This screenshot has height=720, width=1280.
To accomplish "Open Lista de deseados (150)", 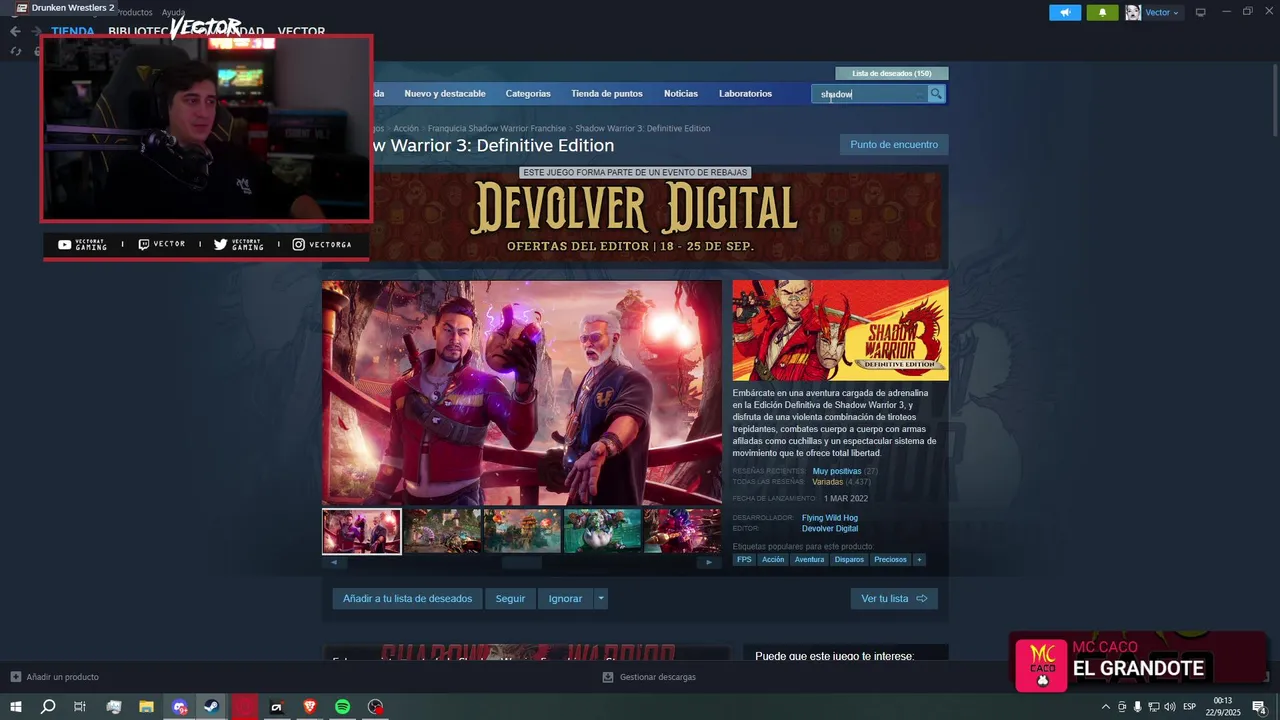I will 891,73.
